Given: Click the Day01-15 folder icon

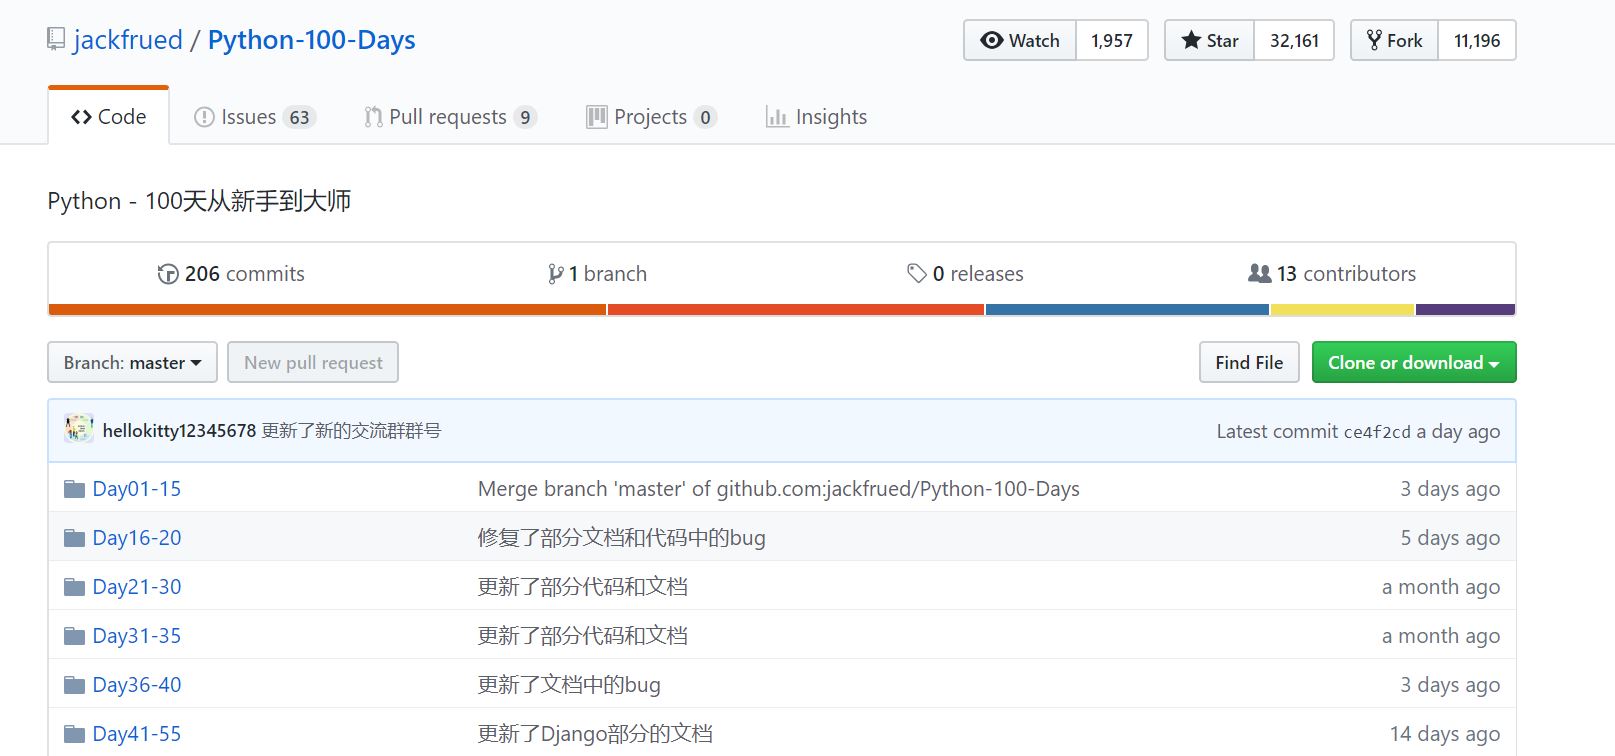Looking at the screenshot, I should pyautogui.click(x=74, y=489).
